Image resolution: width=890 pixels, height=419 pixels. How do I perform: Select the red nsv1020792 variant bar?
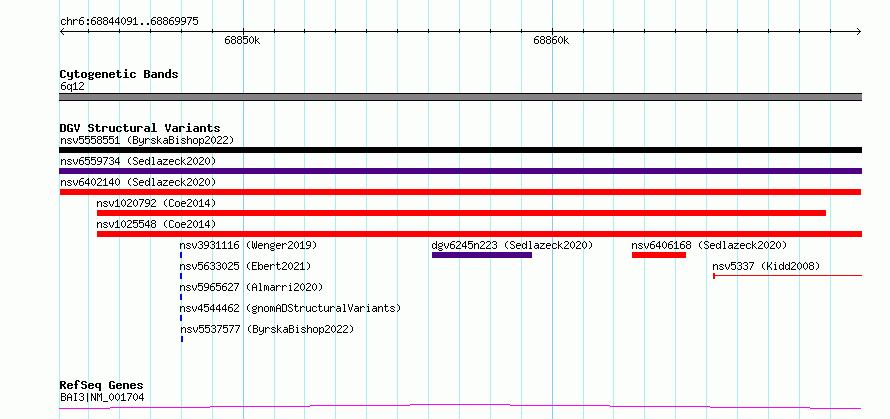click(461, 213)
